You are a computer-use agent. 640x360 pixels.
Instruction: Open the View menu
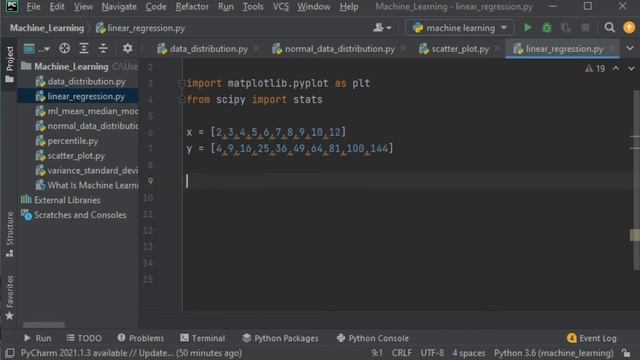coord(83,7)
